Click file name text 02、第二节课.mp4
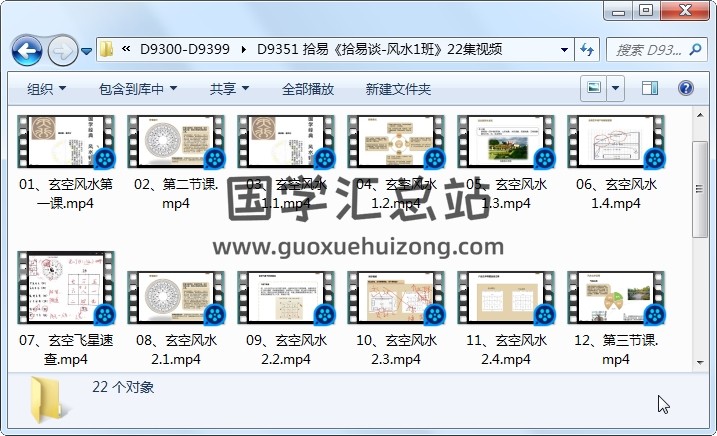This screenshot has height=436, width=717. [176, 194]
